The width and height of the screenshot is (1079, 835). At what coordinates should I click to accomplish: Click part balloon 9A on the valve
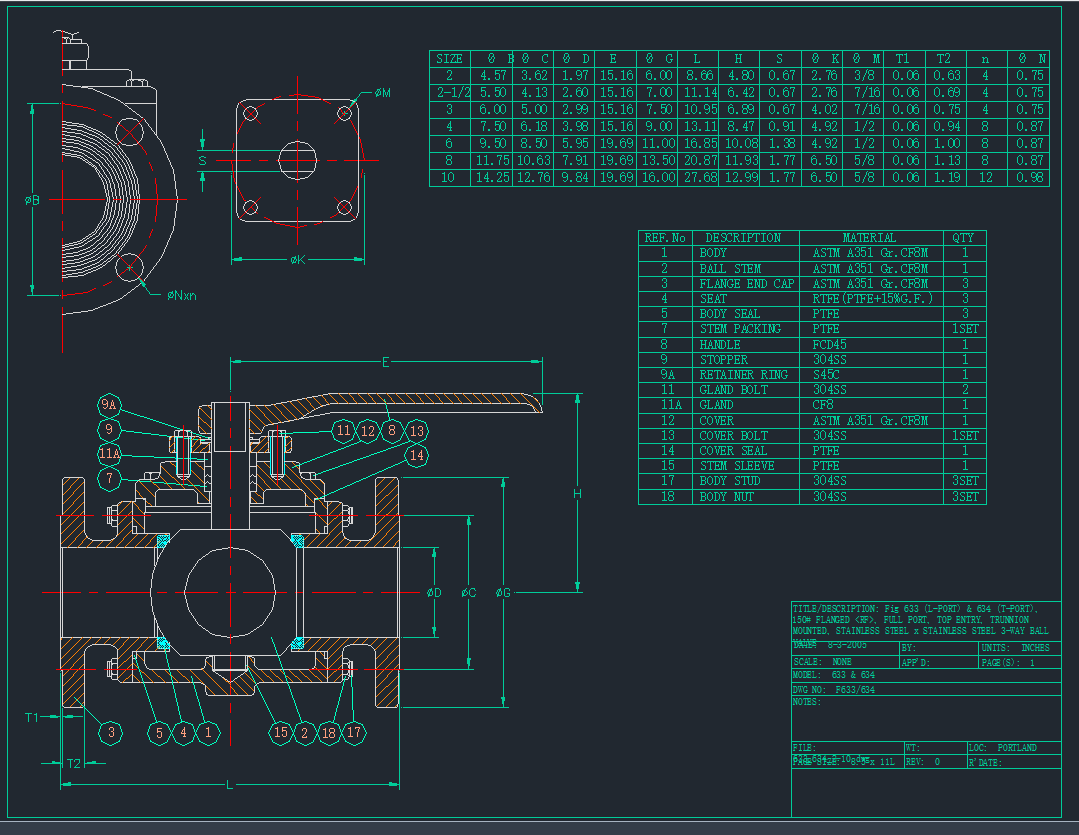(110, 406)
